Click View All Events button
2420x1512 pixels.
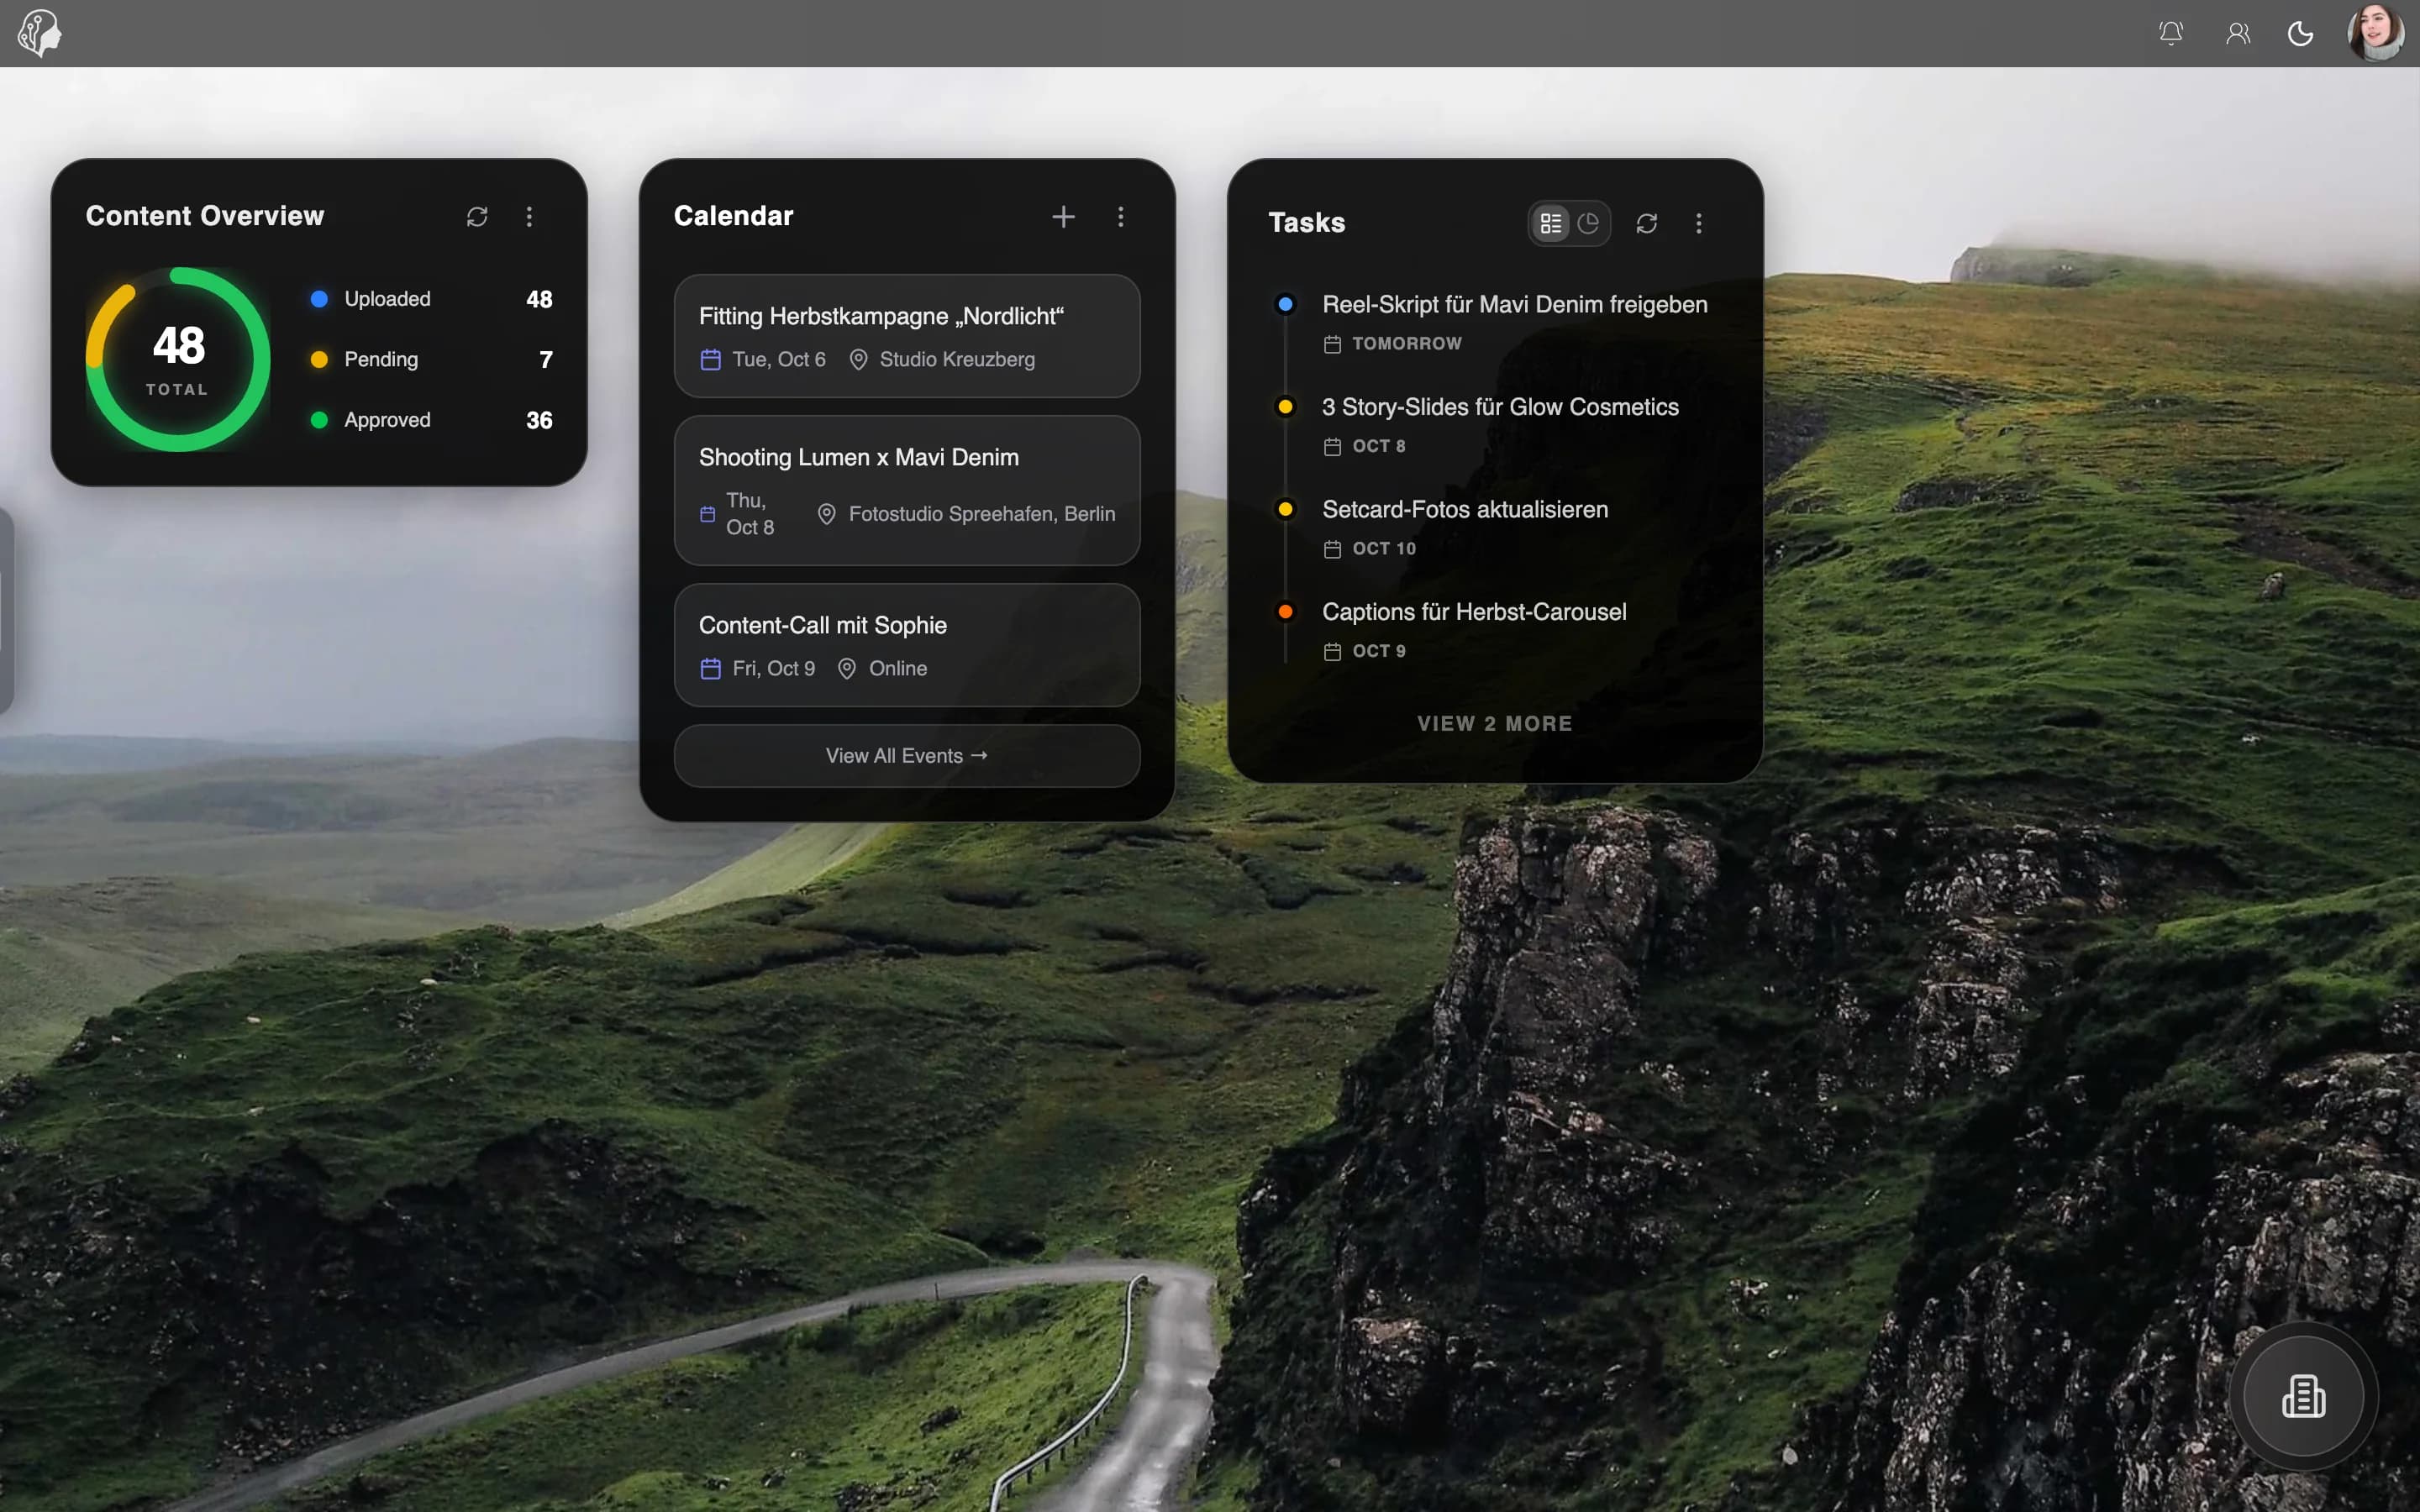click(907, 756)
